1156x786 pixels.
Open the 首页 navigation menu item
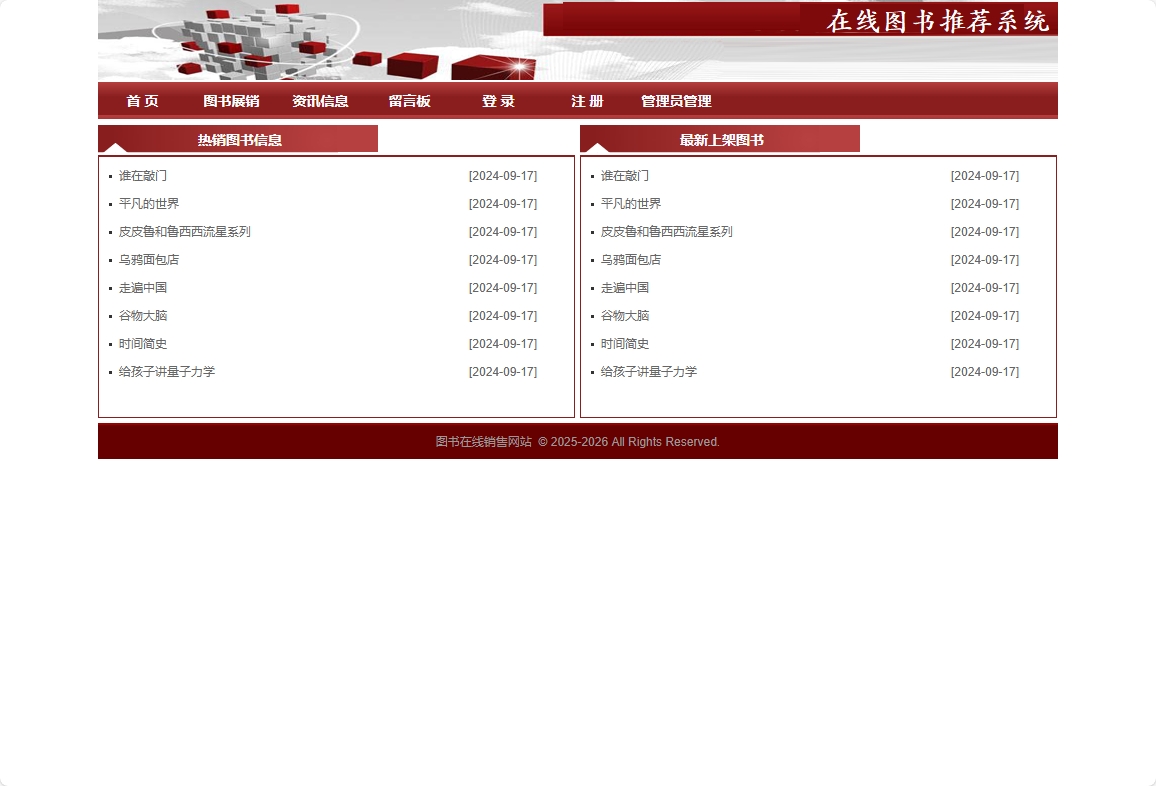point(142,100)
